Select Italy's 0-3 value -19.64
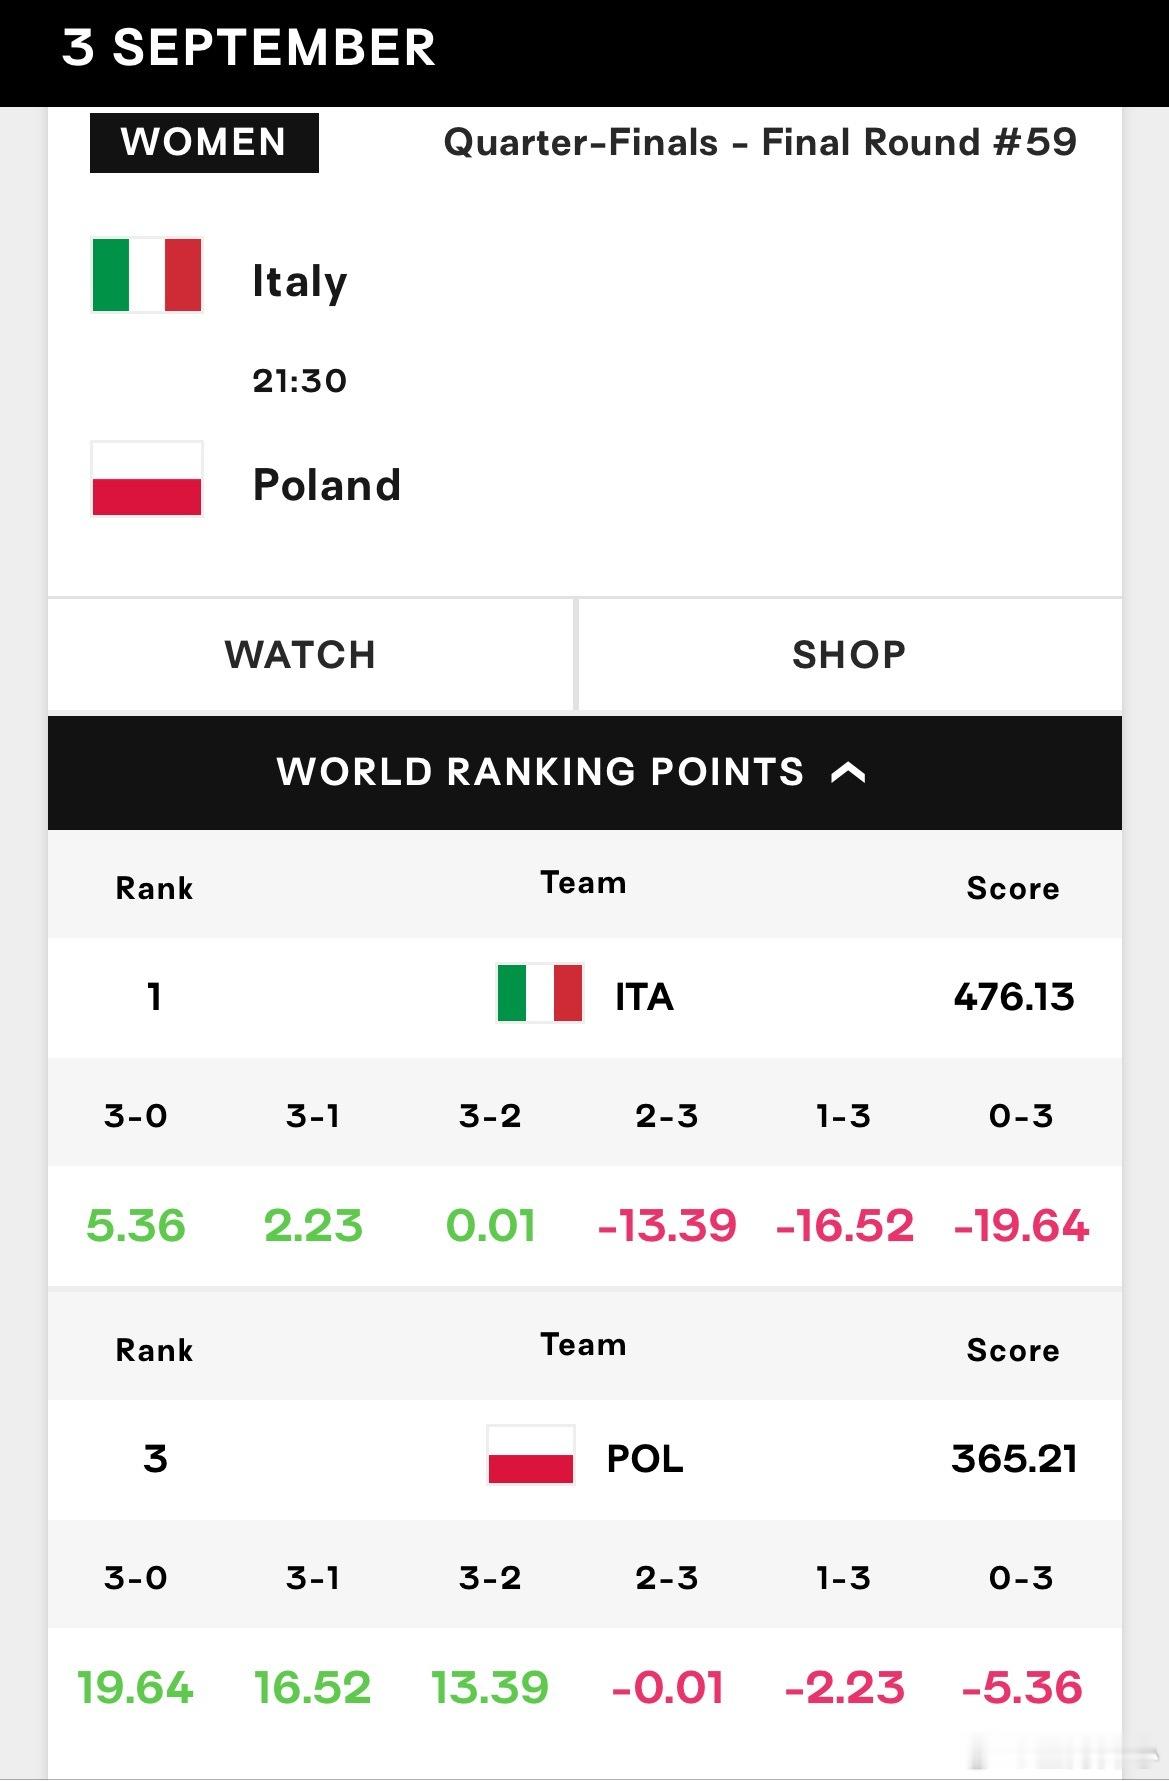Viewport: 1169px width, 1781px height. click(x=1021, y=1226)
